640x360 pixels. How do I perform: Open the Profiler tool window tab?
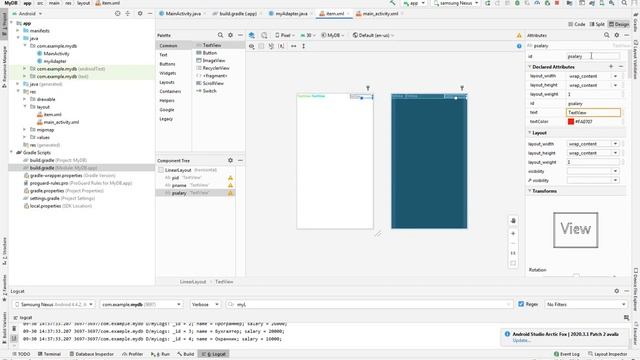133,354
